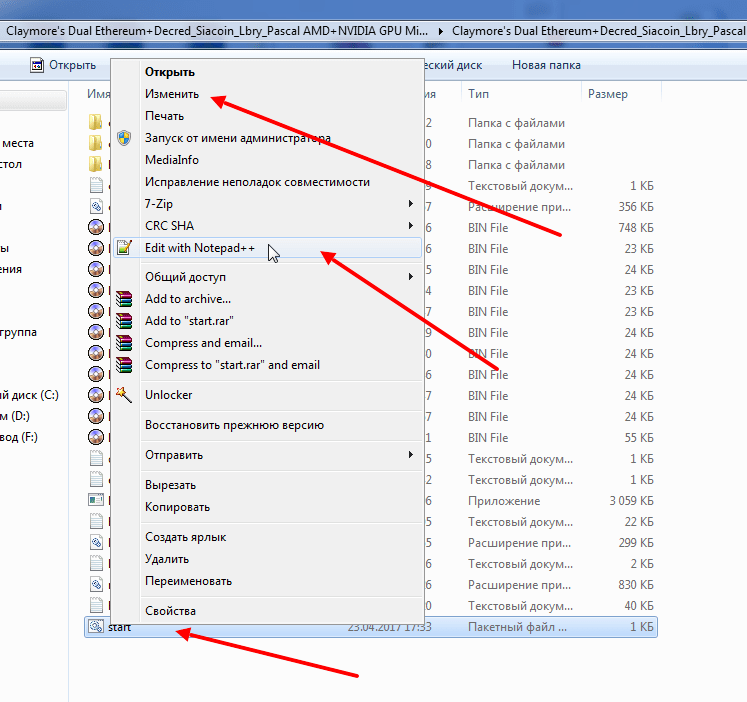The image size is (747, 702).
Task: Click the BIN file icon in 748 КБ row
Action: click(x=96, y=227)
